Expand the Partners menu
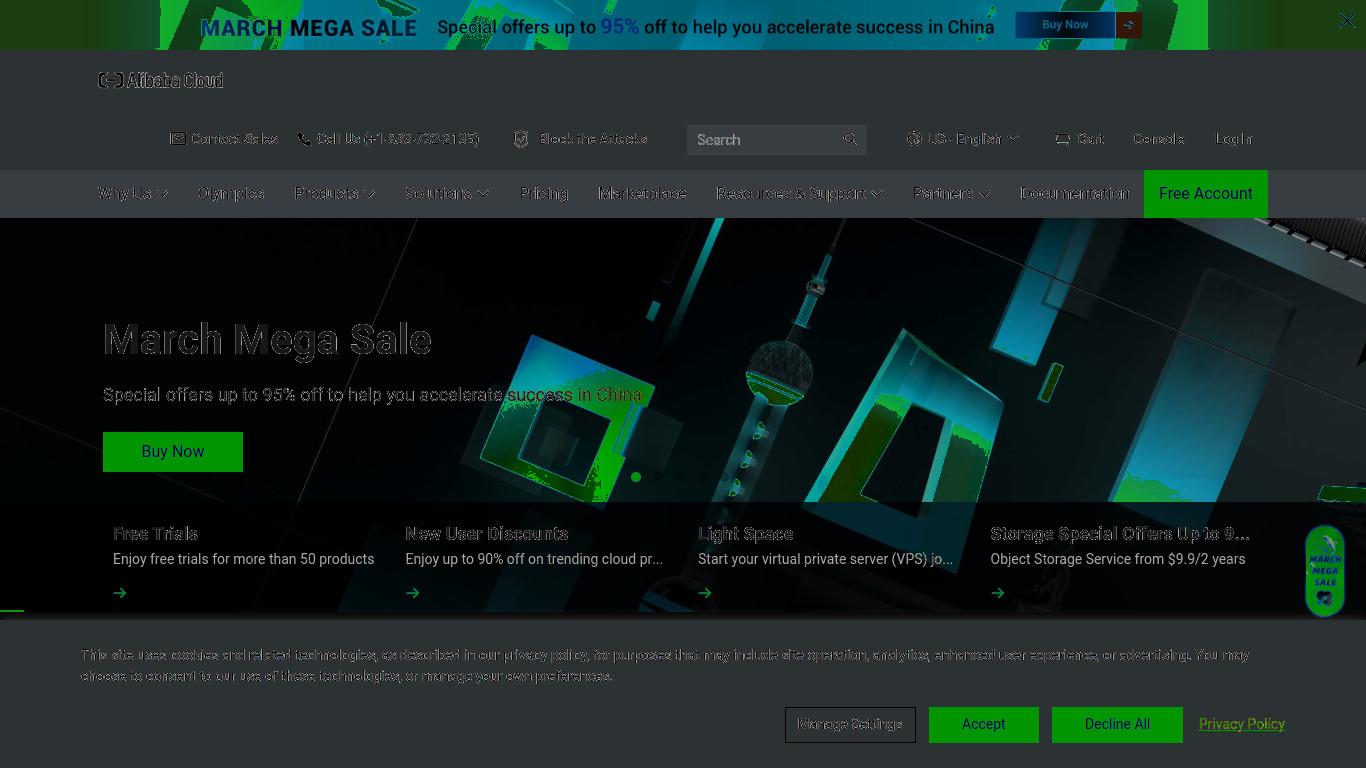Image resolution: width=1366 pixels, height=768 pixels. click(x=952, y=193)
